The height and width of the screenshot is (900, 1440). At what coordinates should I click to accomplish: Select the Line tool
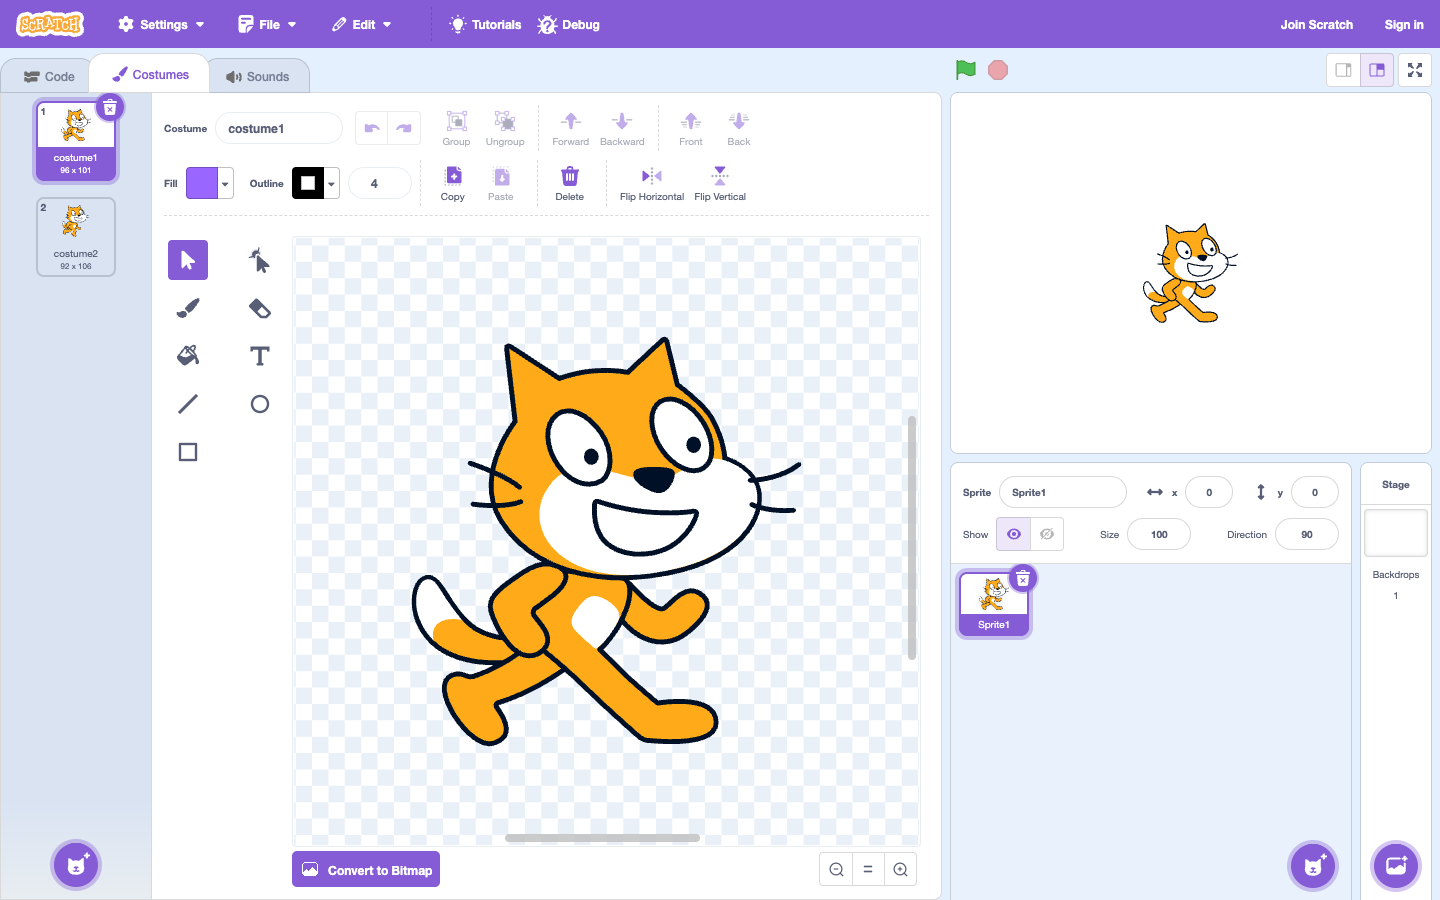click(188, 404)
